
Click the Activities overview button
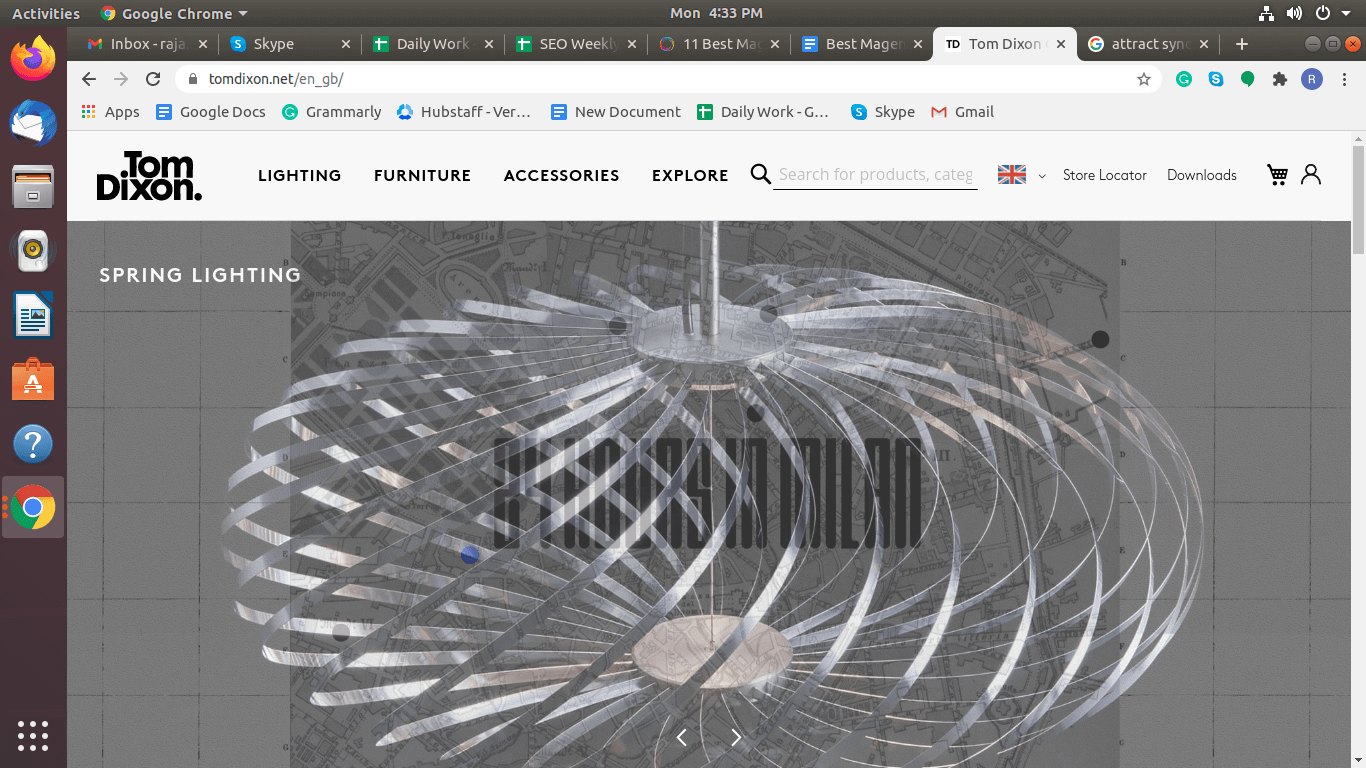pyautogui.click(x=46, y=13)
